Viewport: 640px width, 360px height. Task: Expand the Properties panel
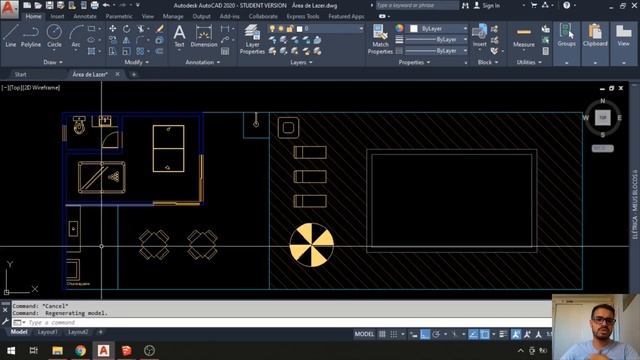click(x=414, y=62)
